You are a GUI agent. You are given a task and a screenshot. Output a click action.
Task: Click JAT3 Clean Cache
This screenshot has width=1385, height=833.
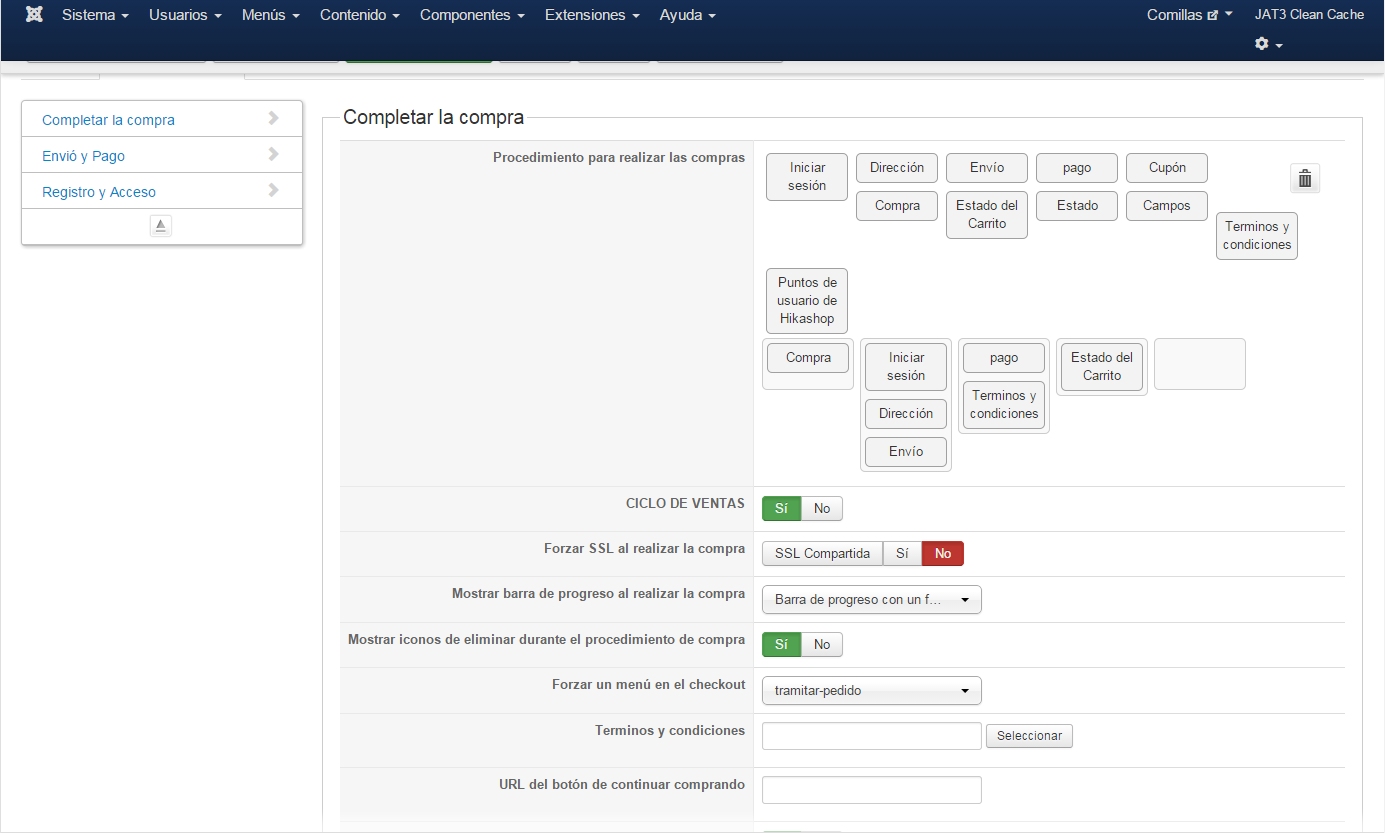click(x=1310, y=15)
